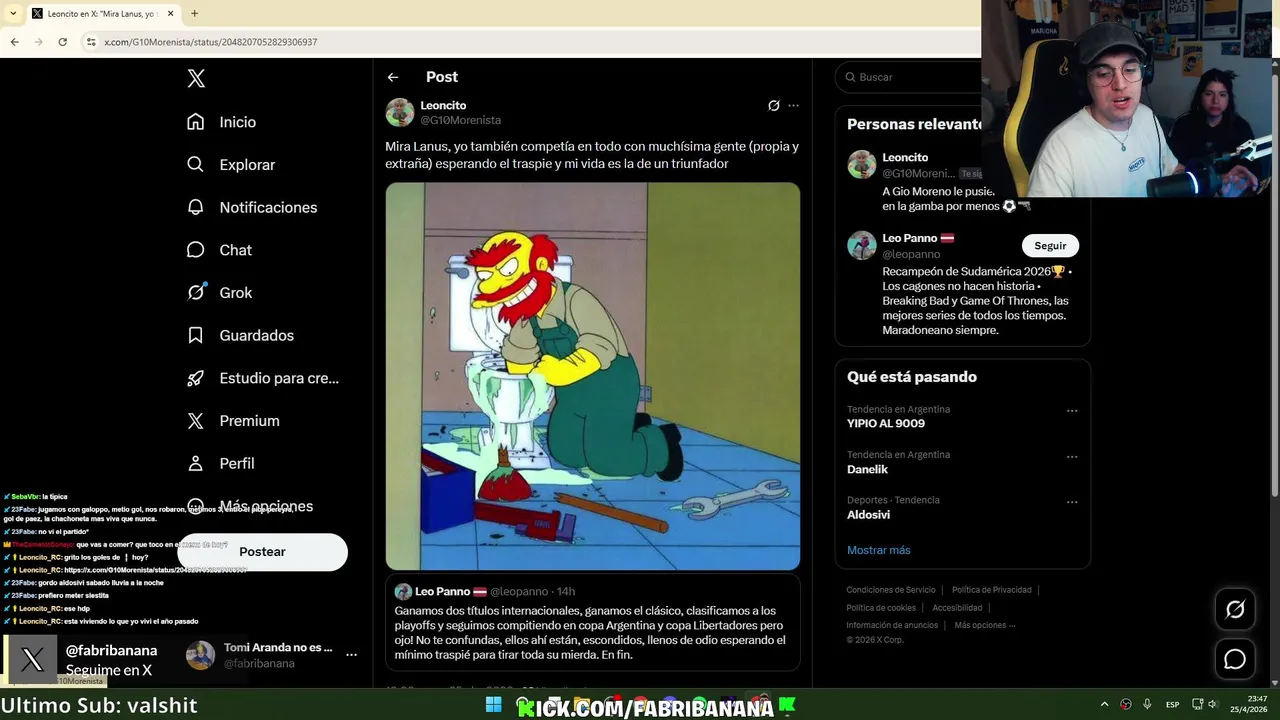
Task: Click the X logo in sidebar
Action: tap(196, 79)
